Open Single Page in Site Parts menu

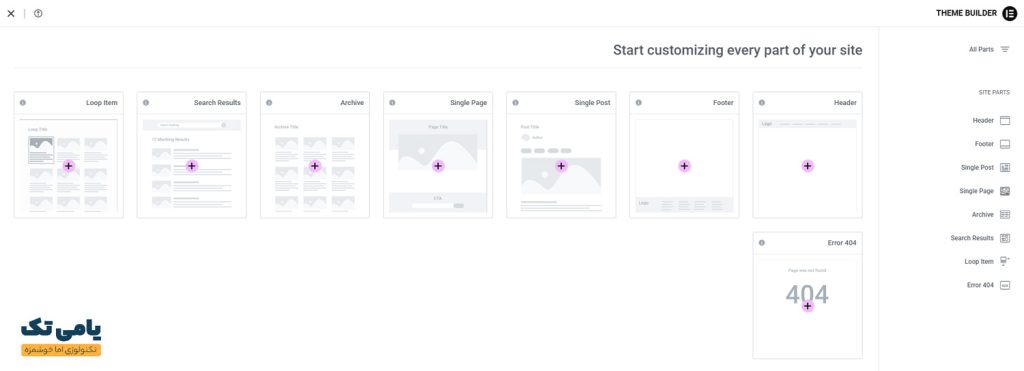(976, 191)
